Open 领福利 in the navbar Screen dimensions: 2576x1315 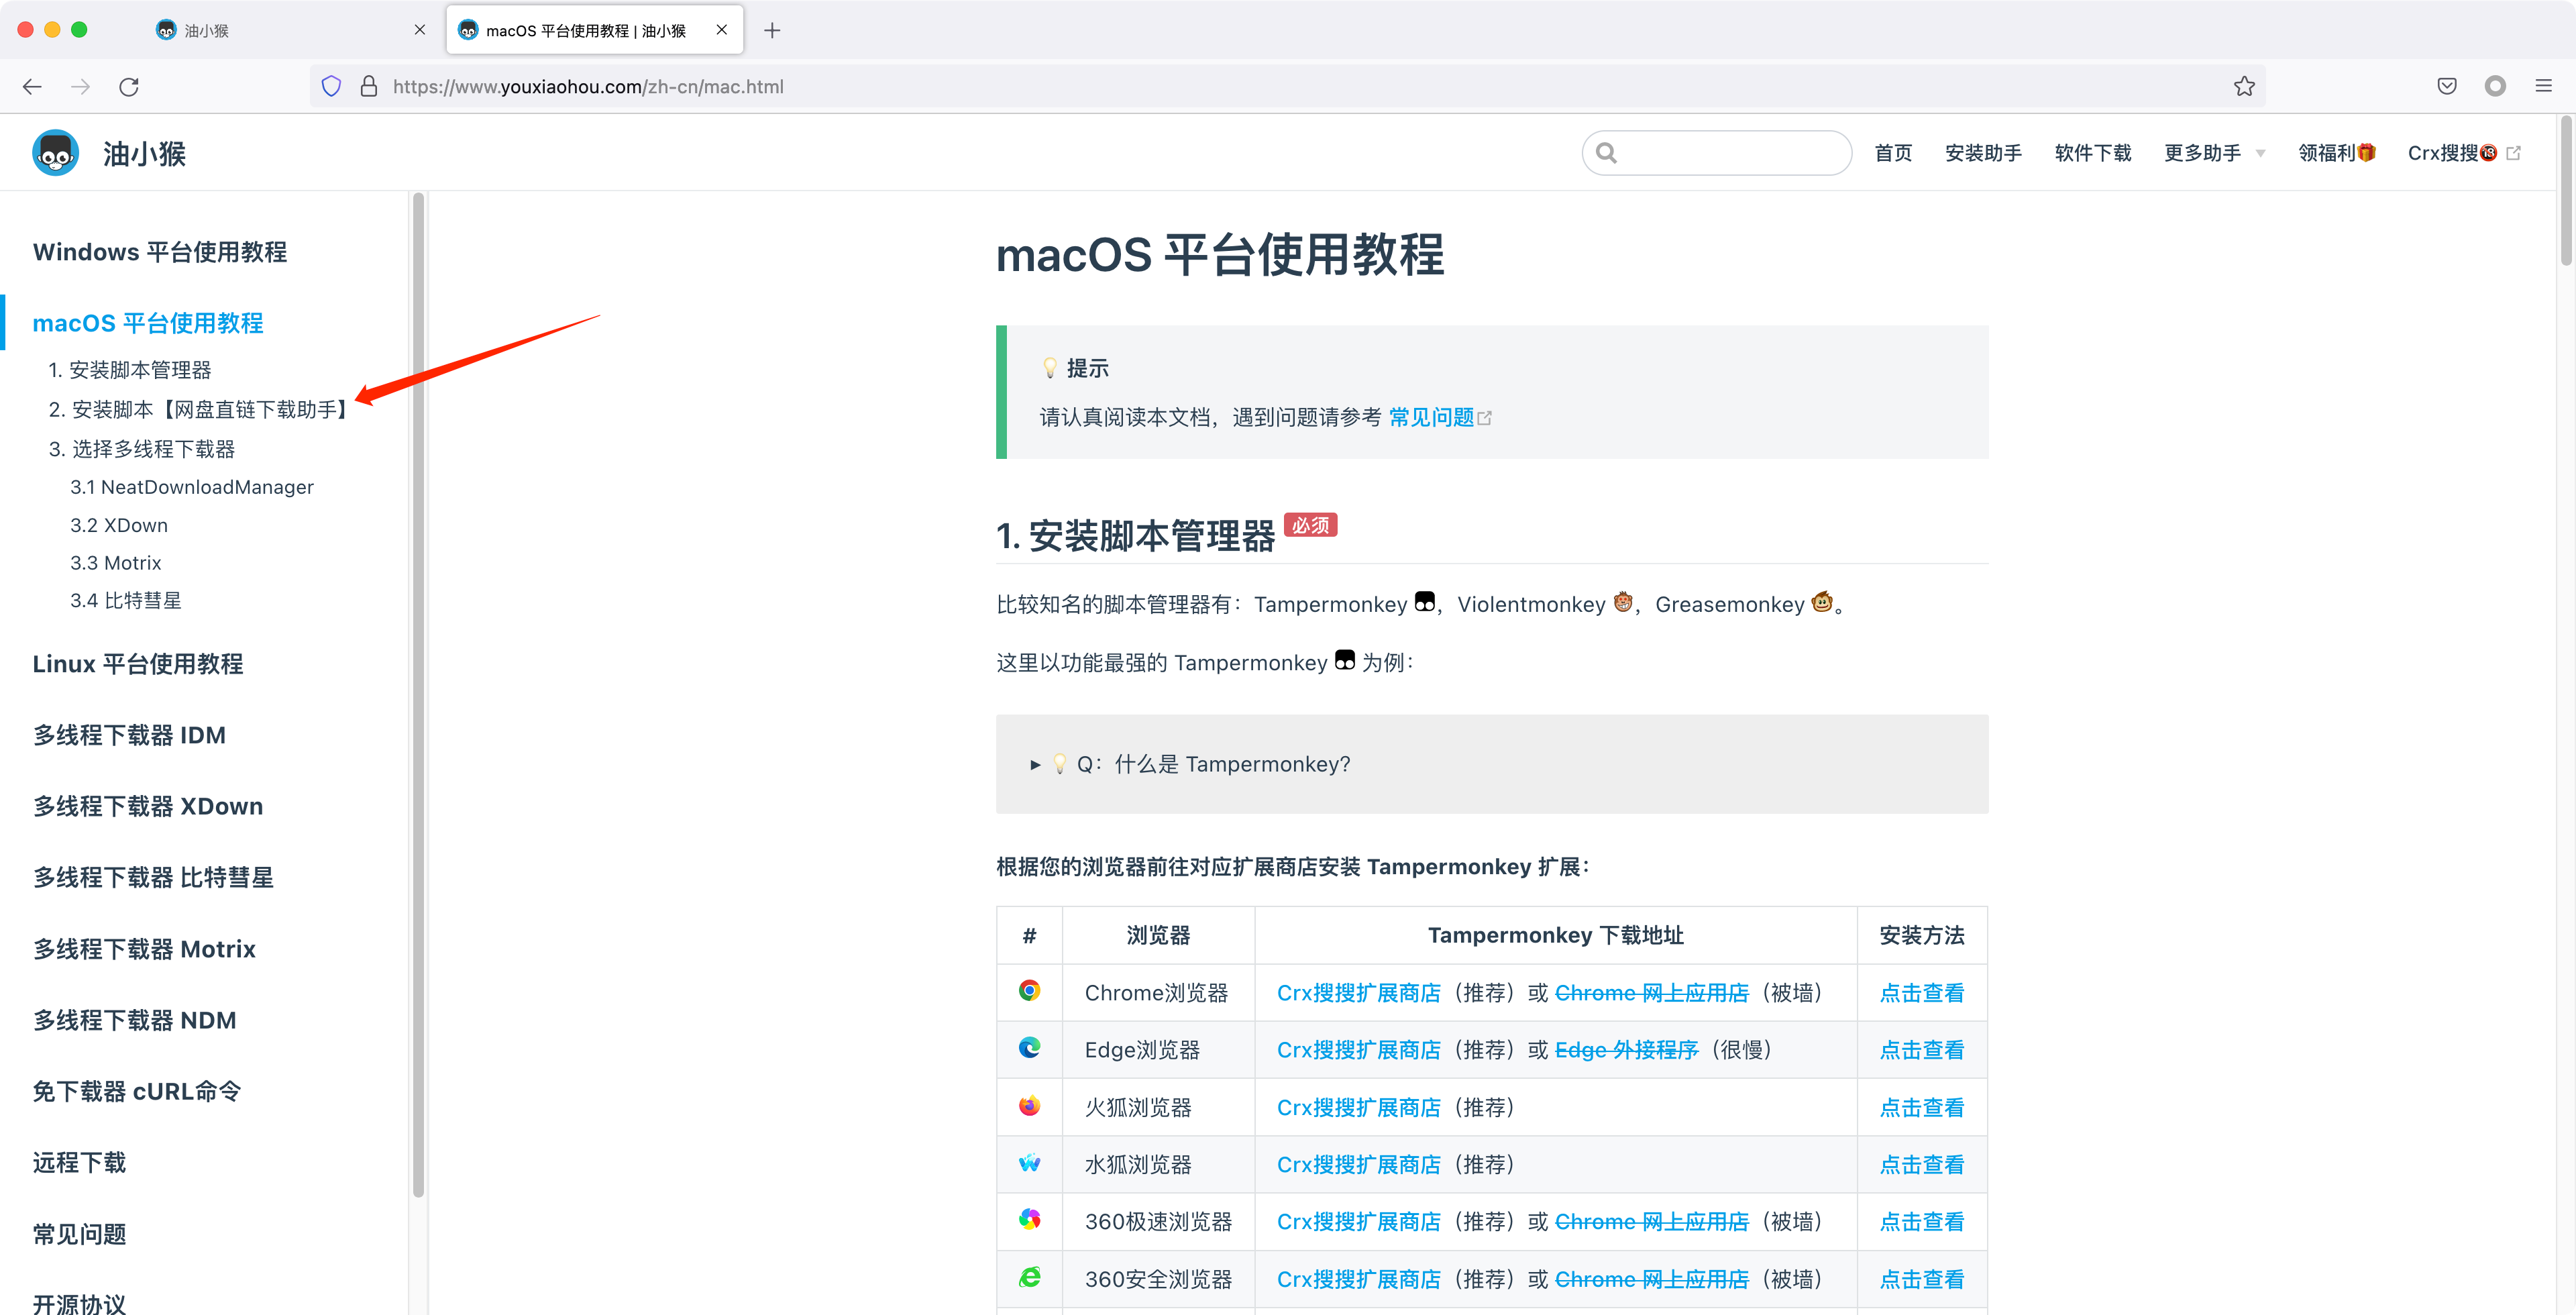coord(2336,153)
